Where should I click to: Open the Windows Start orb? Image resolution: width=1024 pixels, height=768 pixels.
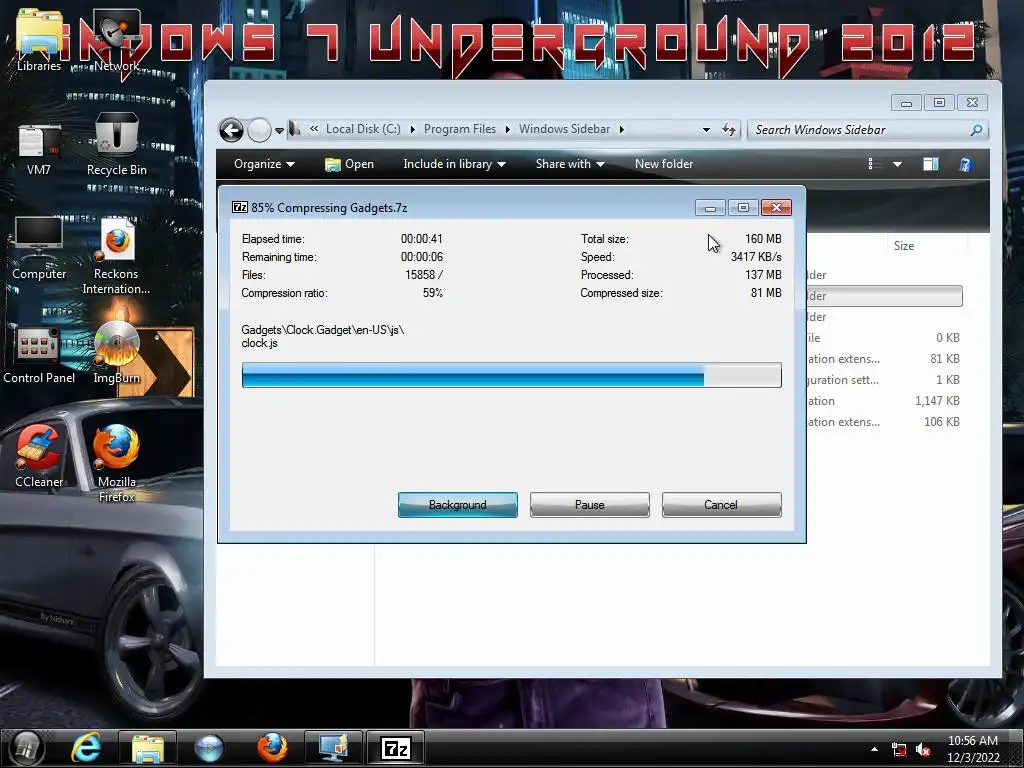click(x=26, y=748)
